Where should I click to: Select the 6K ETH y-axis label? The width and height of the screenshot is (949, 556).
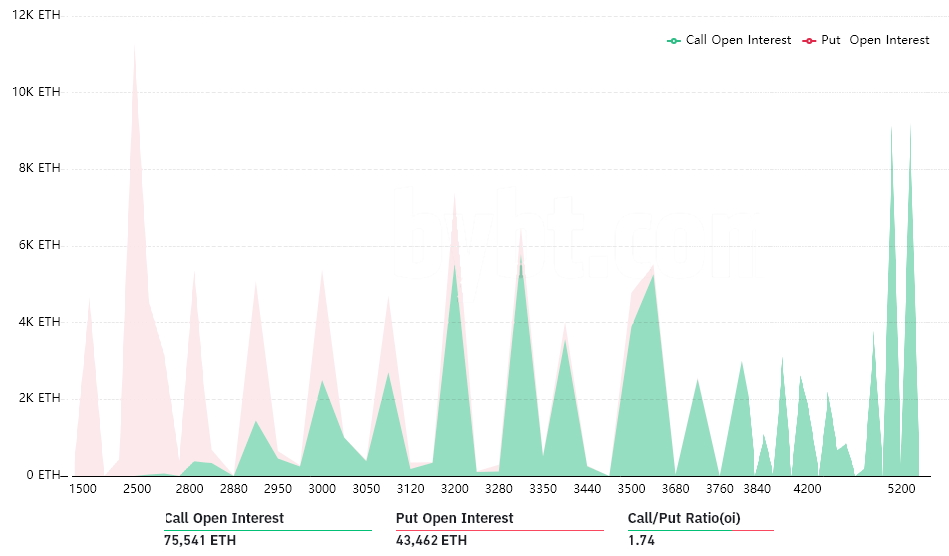39,244
